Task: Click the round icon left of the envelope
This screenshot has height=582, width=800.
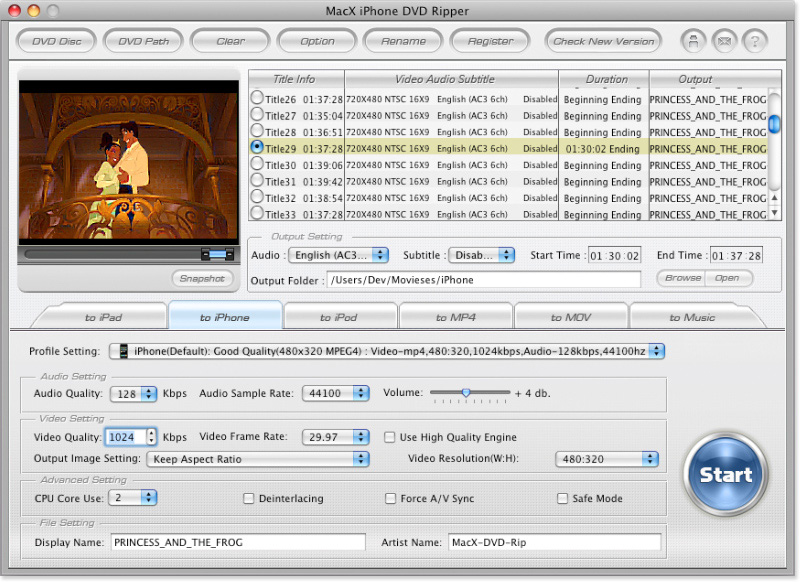Action: pyautogui.click(x=692, y=42)
